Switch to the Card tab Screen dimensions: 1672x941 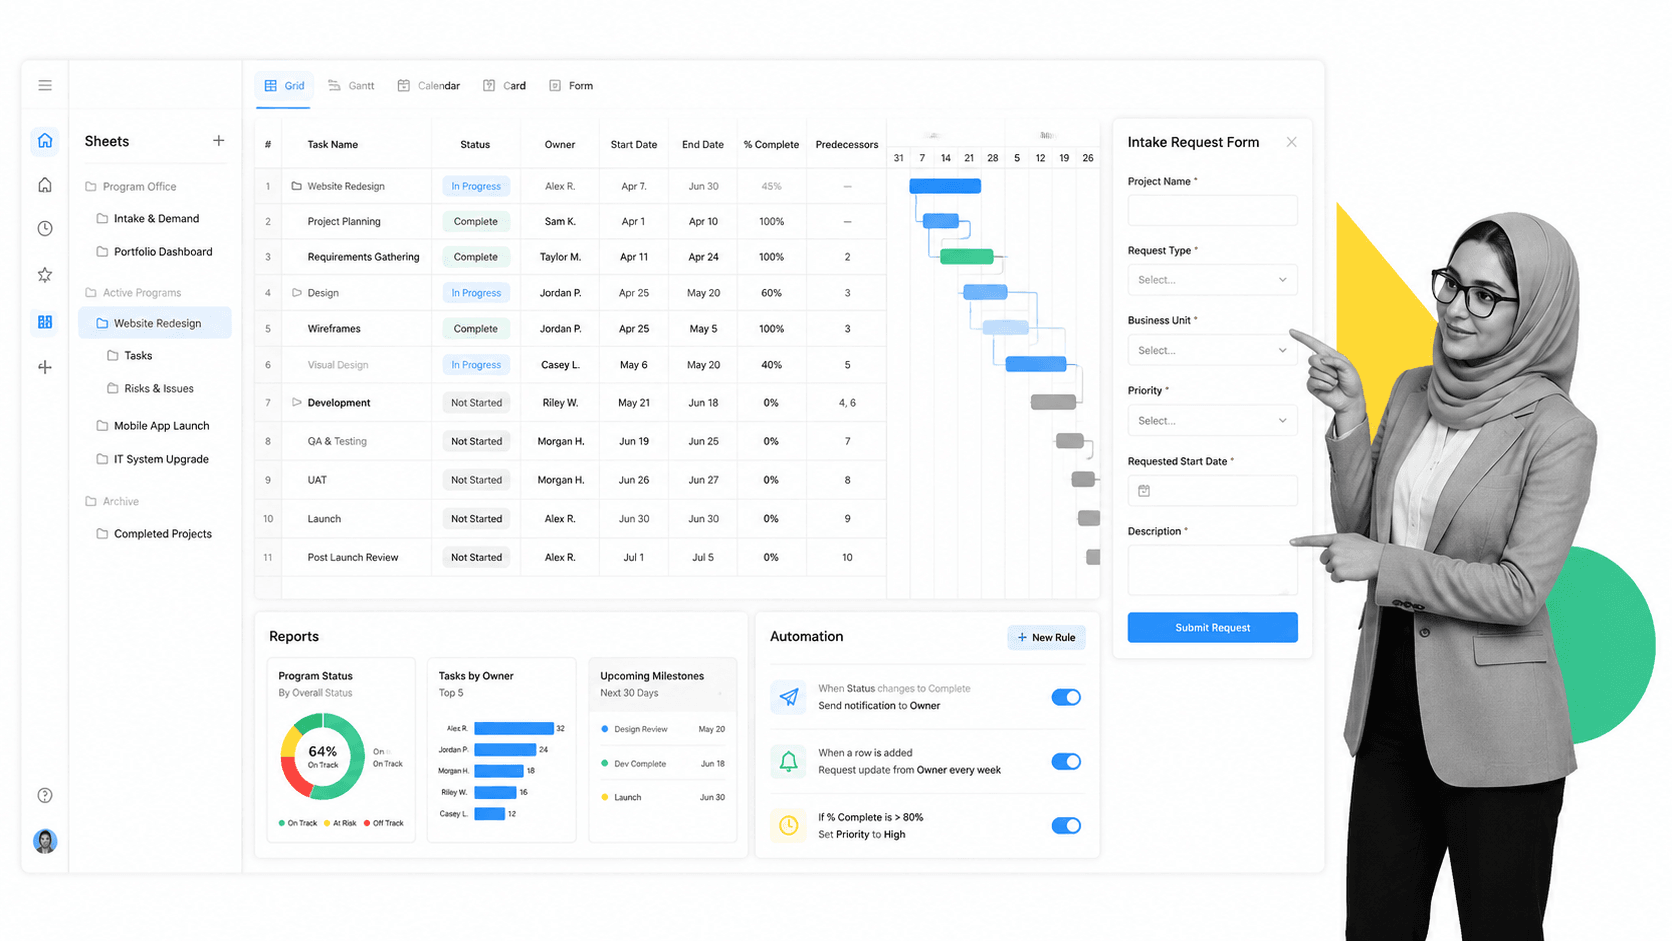coord(504,86)
